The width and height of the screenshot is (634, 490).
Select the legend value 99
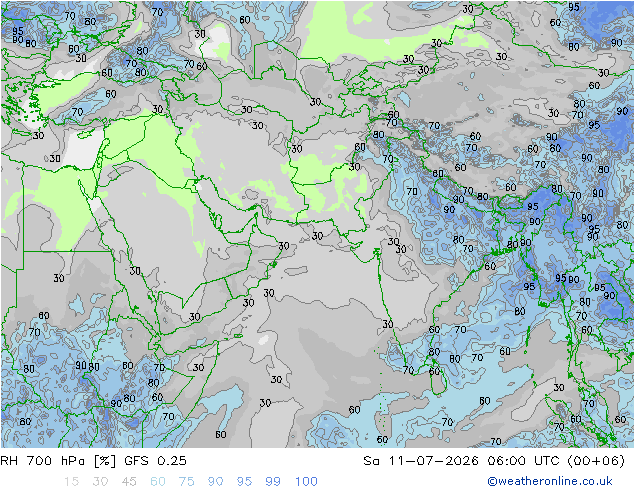273,482
